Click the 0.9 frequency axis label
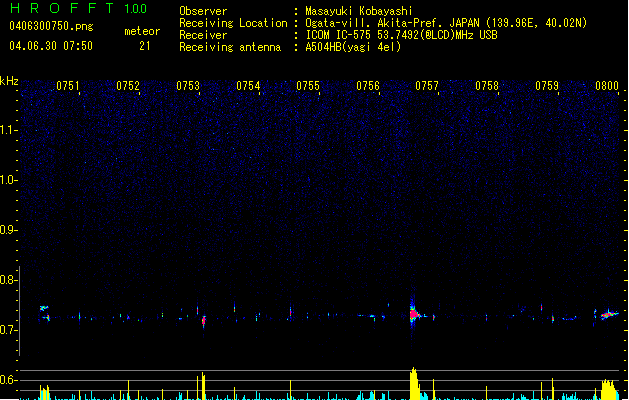 click(7, 230)
